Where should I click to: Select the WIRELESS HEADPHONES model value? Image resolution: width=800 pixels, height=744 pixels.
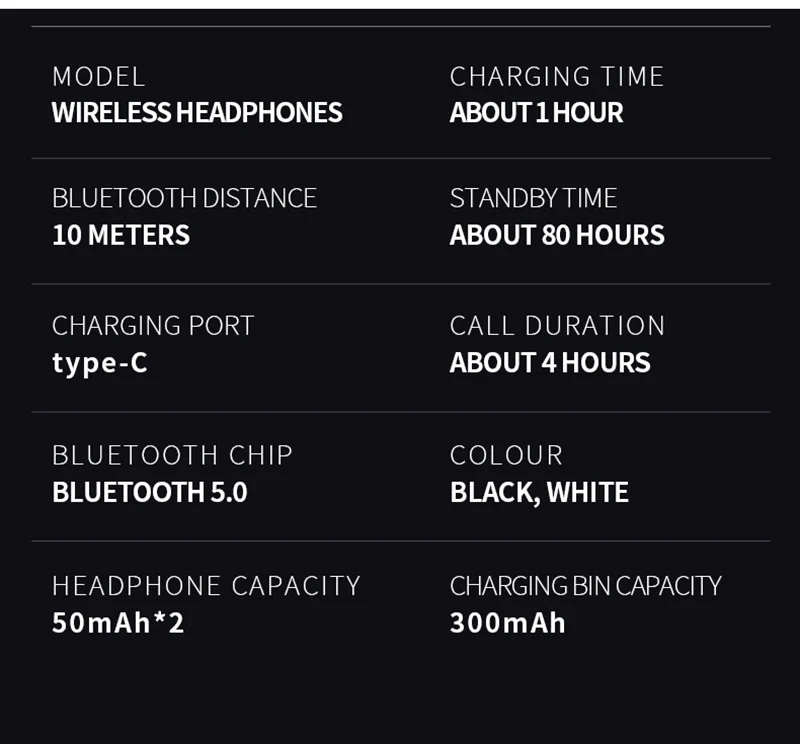197,112
